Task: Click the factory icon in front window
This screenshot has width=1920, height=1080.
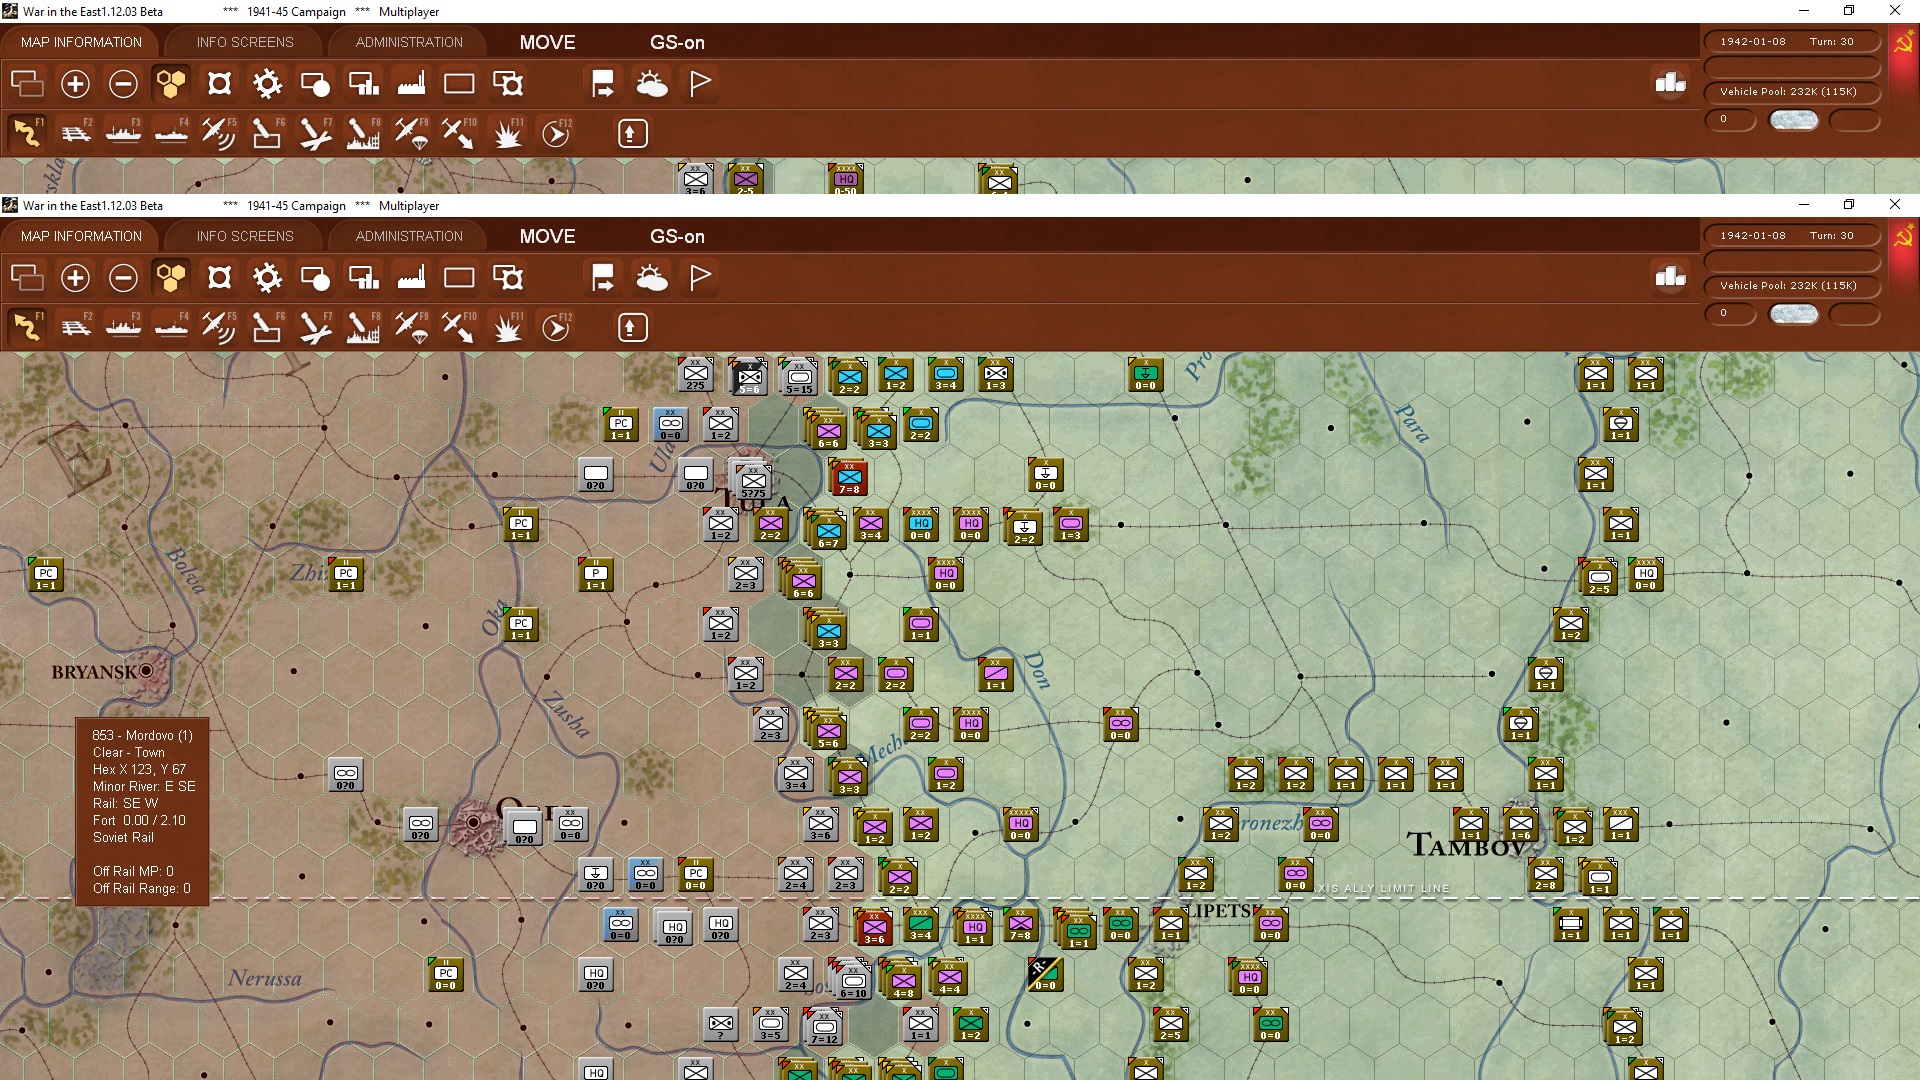Action: click(411, 278)
